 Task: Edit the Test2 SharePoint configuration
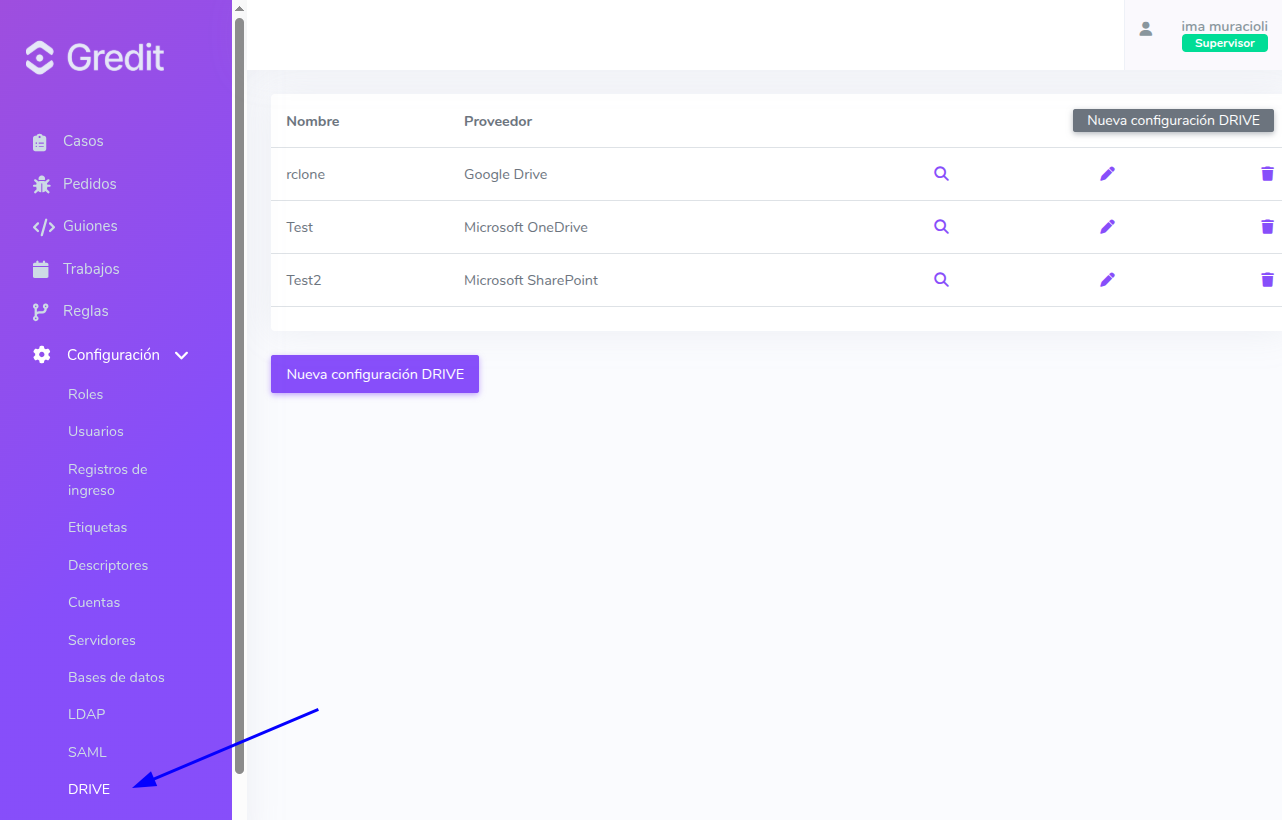click(x=1107, y=280)
